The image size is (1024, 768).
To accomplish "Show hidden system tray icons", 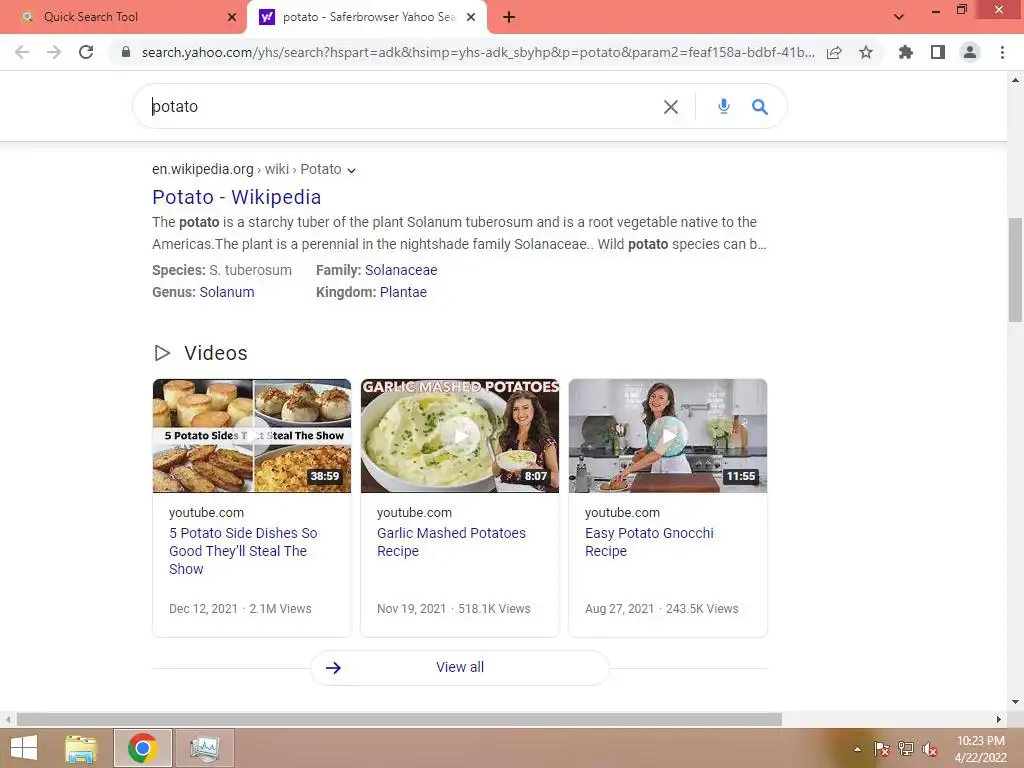I will point(857,749).
